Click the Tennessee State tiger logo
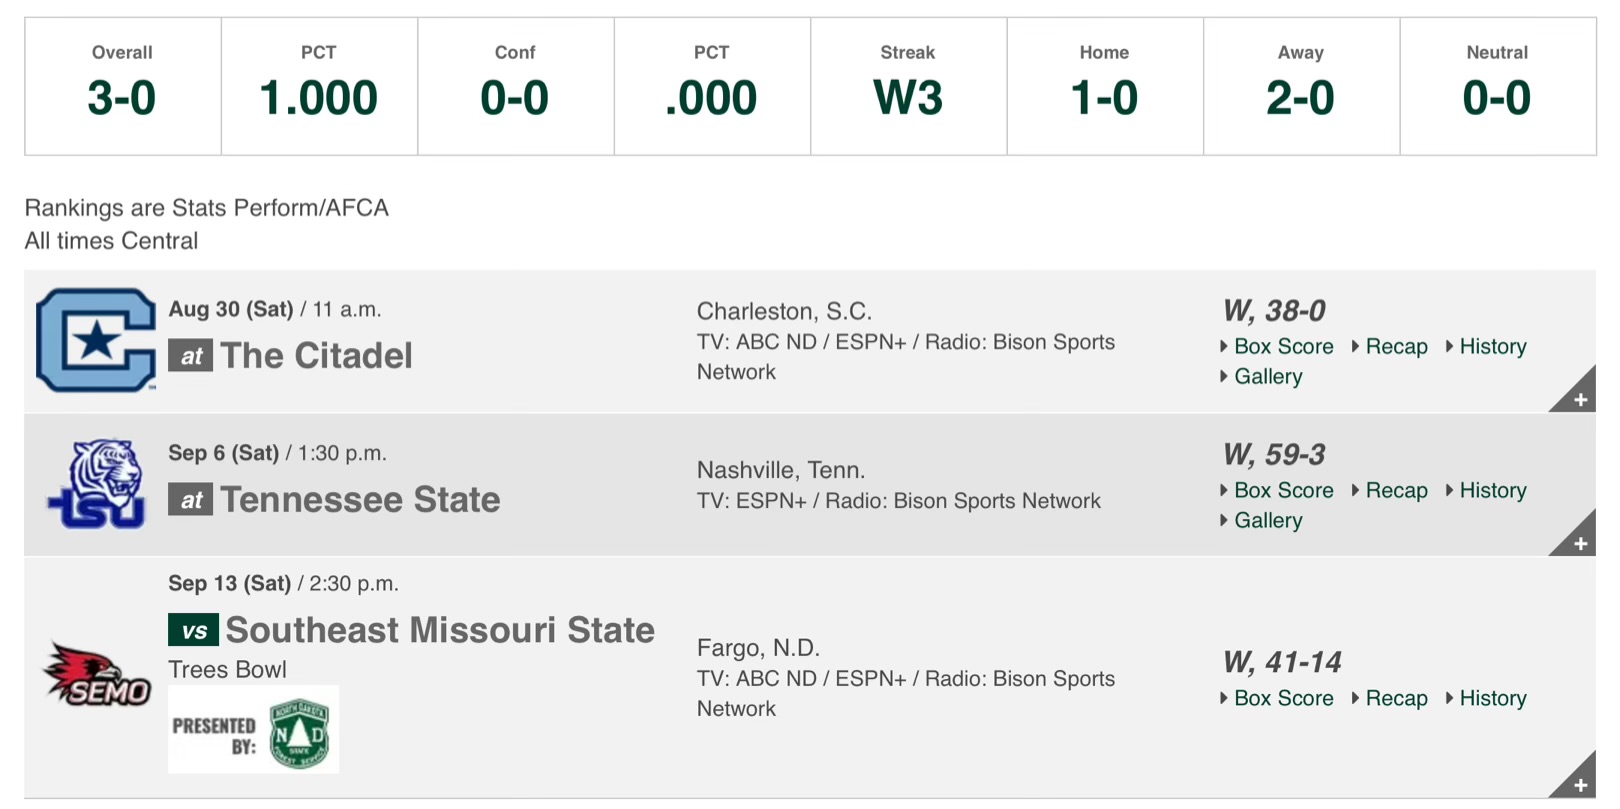Image resolution: width=1620 pixels, height=809 pixels. point(96,484)
